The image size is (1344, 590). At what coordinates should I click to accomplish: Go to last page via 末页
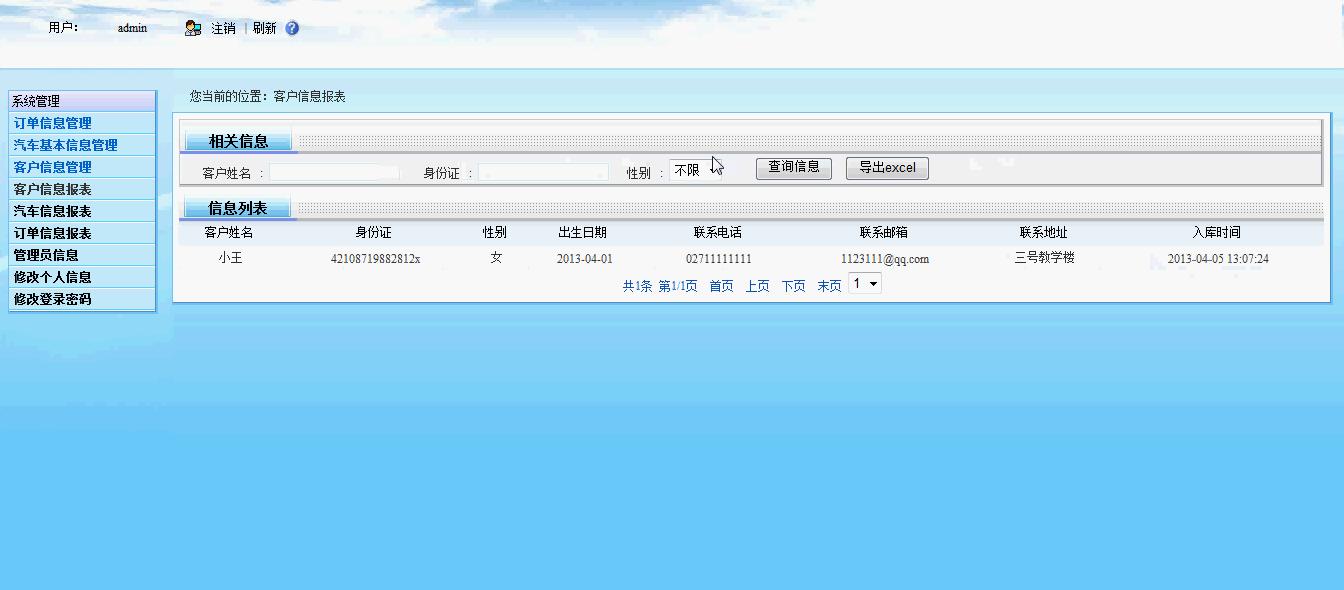(829, 286)
